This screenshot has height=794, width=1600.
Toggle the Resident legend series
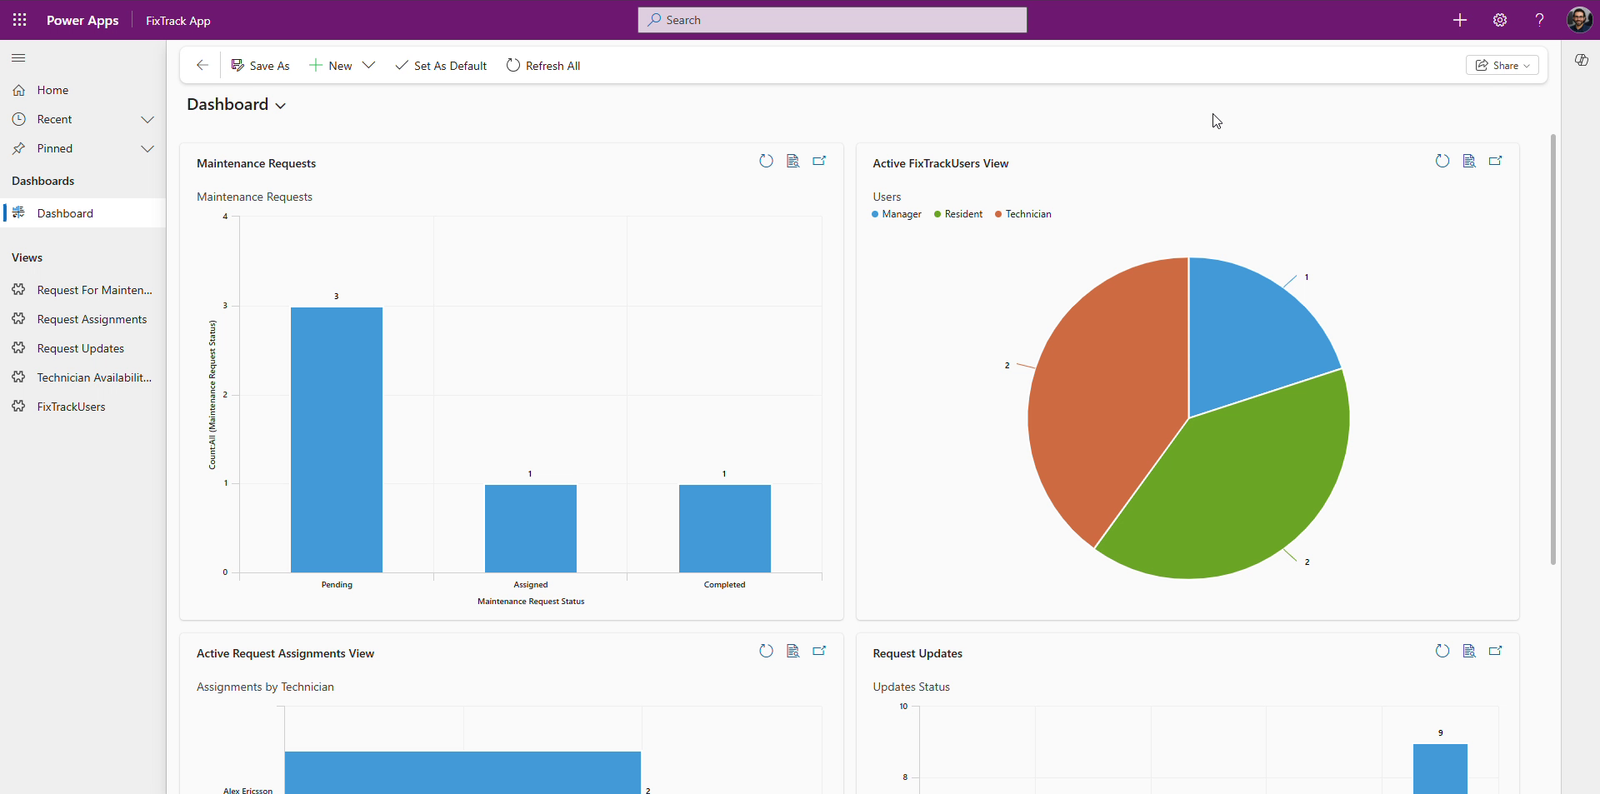click(x=958, y=214)
